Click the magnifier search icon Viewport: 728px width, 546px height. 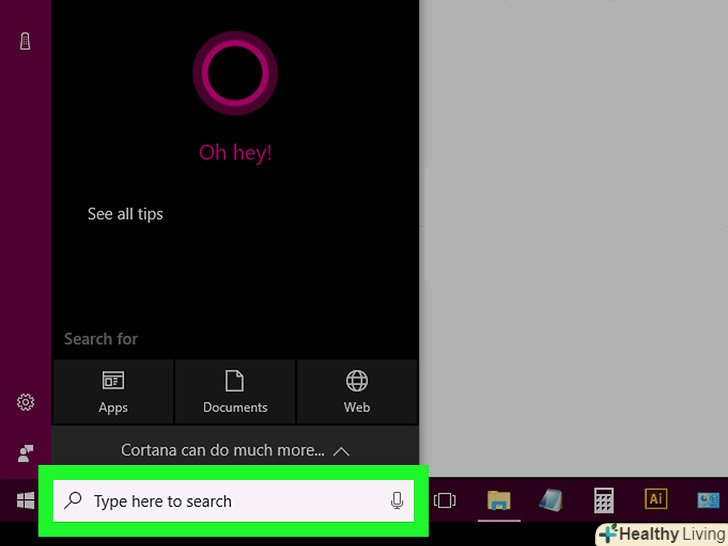click(x=73, y=500)
